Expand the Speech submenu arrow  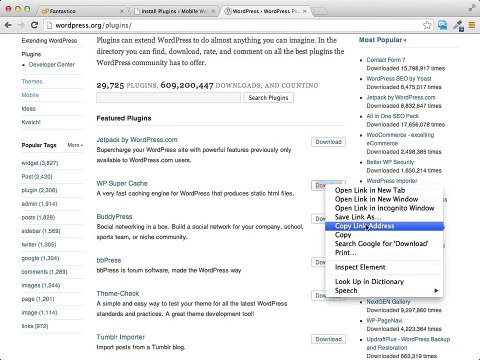point(436,291)
